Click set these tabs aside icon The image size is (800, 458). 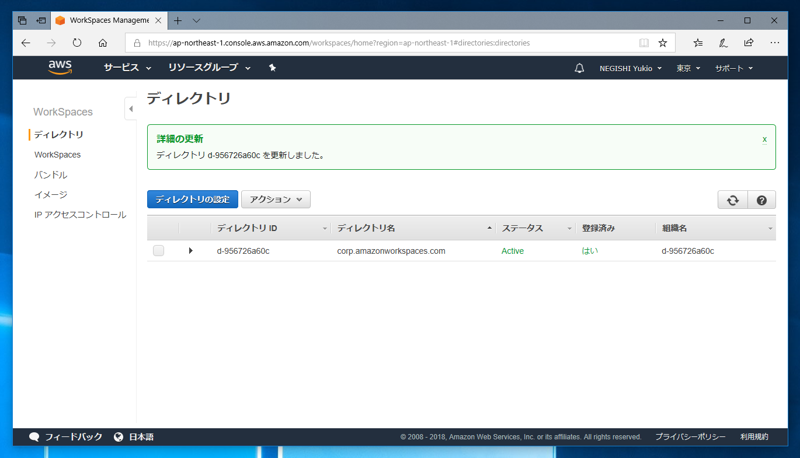[x=41, y=20]
